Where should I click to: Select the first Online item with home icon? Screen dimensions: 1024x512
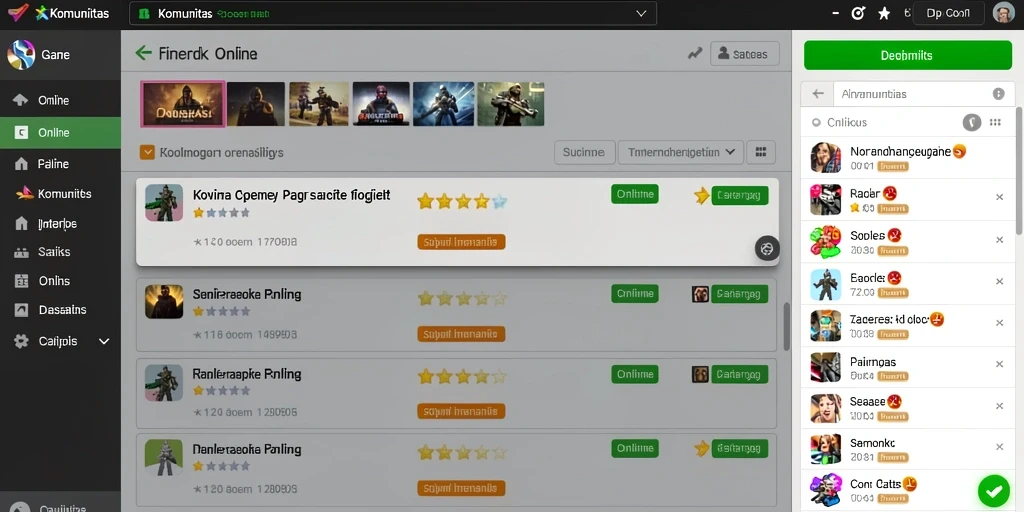[60, 100]
